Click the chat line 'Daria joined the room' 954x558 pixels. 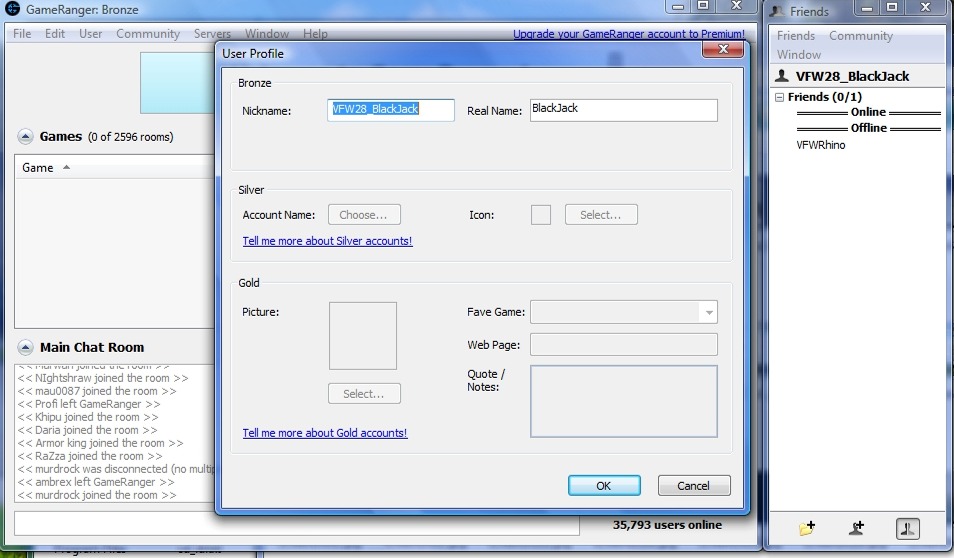click(87, 430)
